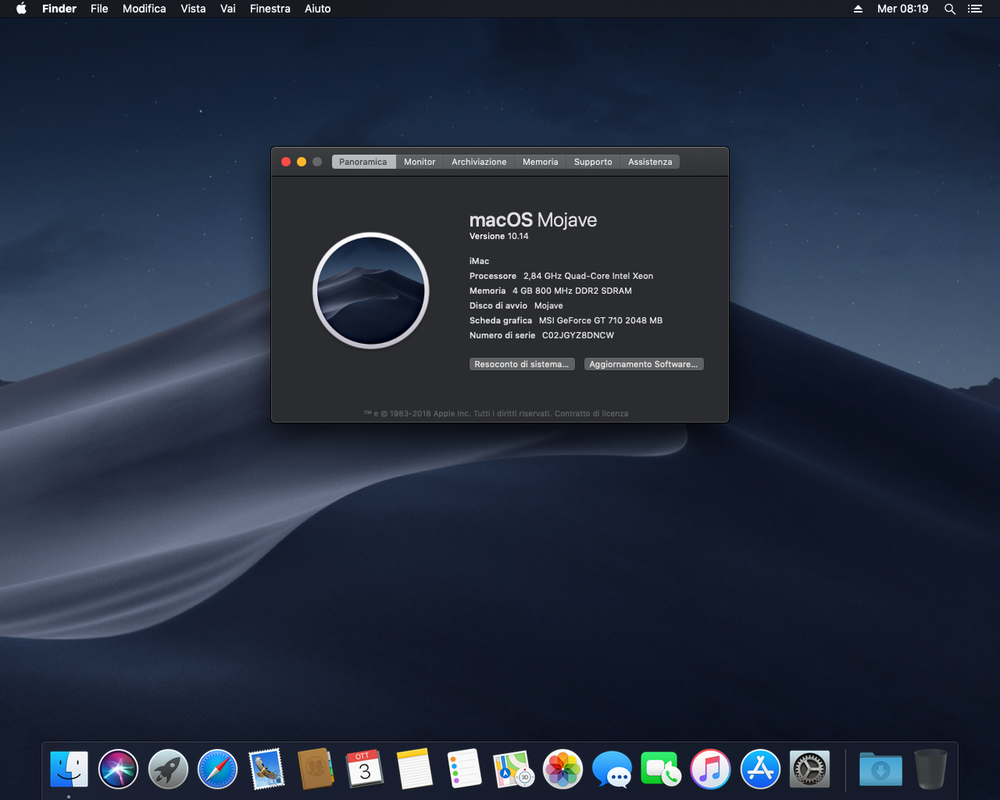Launch Siri from the Dock
The width and height of the screenshot is (1000, 800).
[118, 769]
